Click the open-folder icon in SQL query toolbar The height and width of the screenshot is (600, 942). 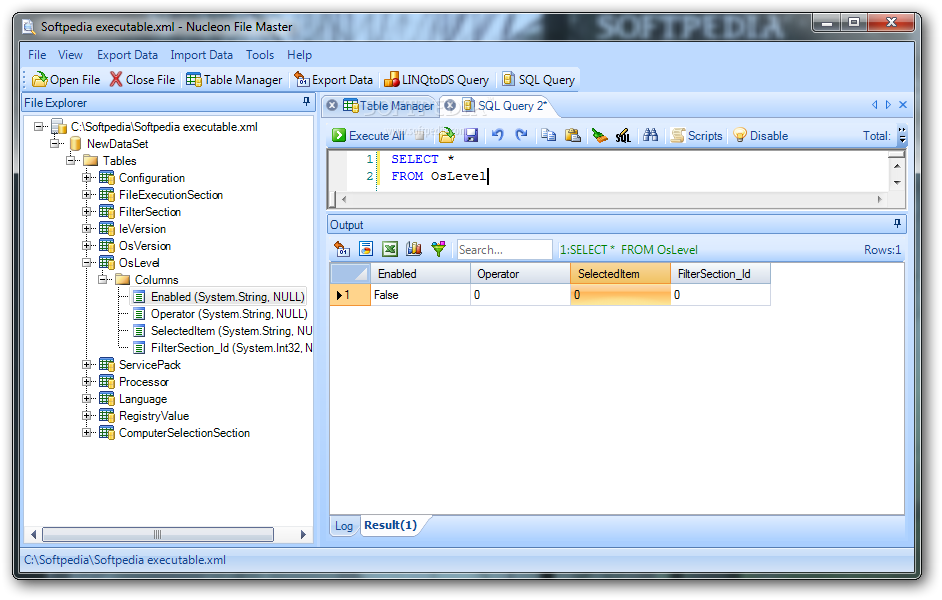pos(446,136)
